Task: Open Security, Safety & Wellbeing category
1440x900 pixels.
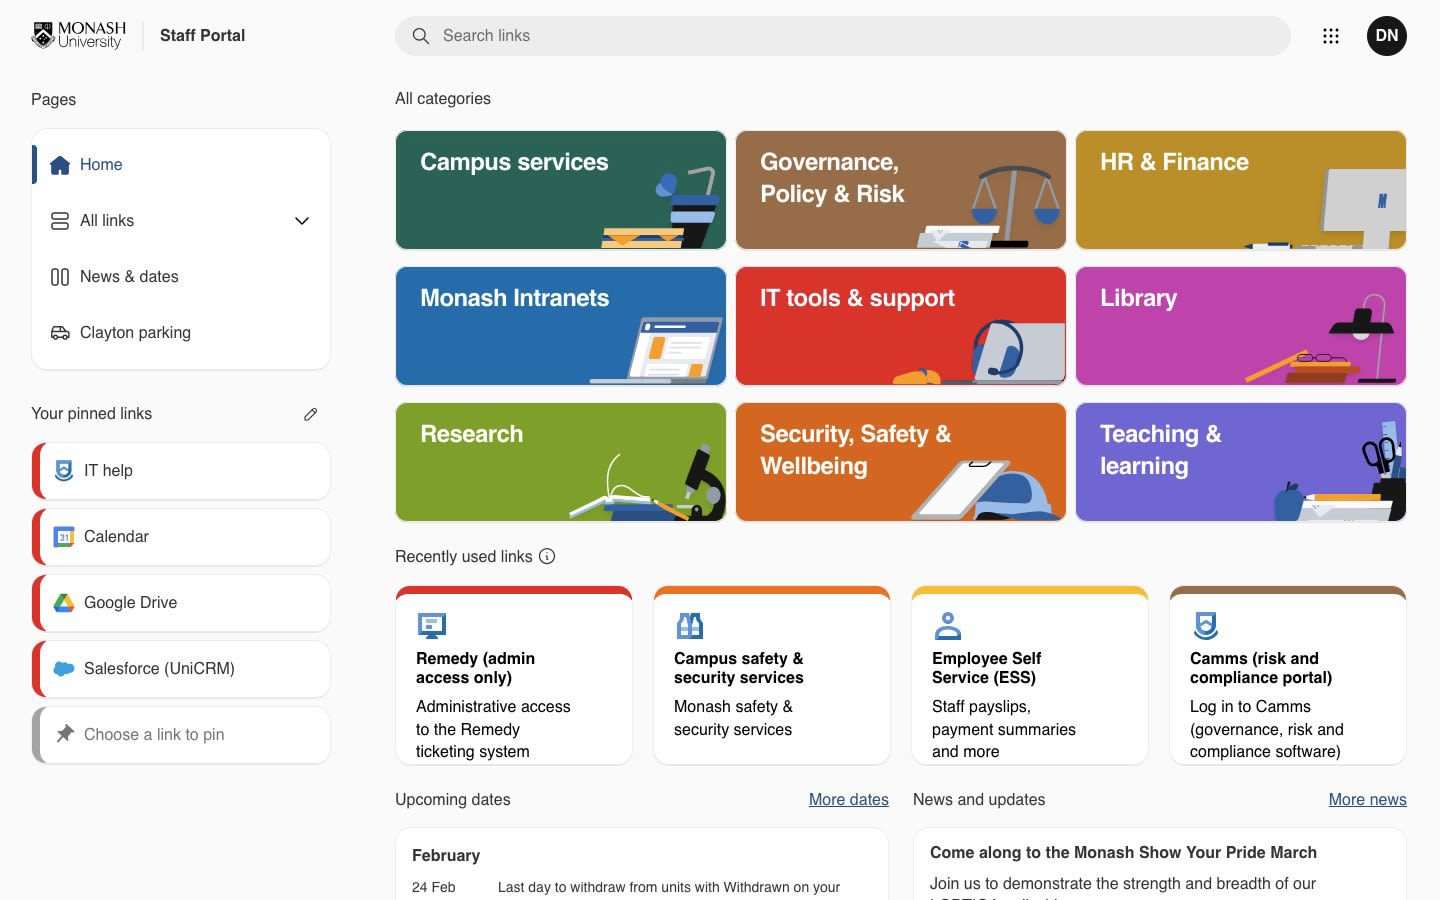Action: (x=901, y=462)
